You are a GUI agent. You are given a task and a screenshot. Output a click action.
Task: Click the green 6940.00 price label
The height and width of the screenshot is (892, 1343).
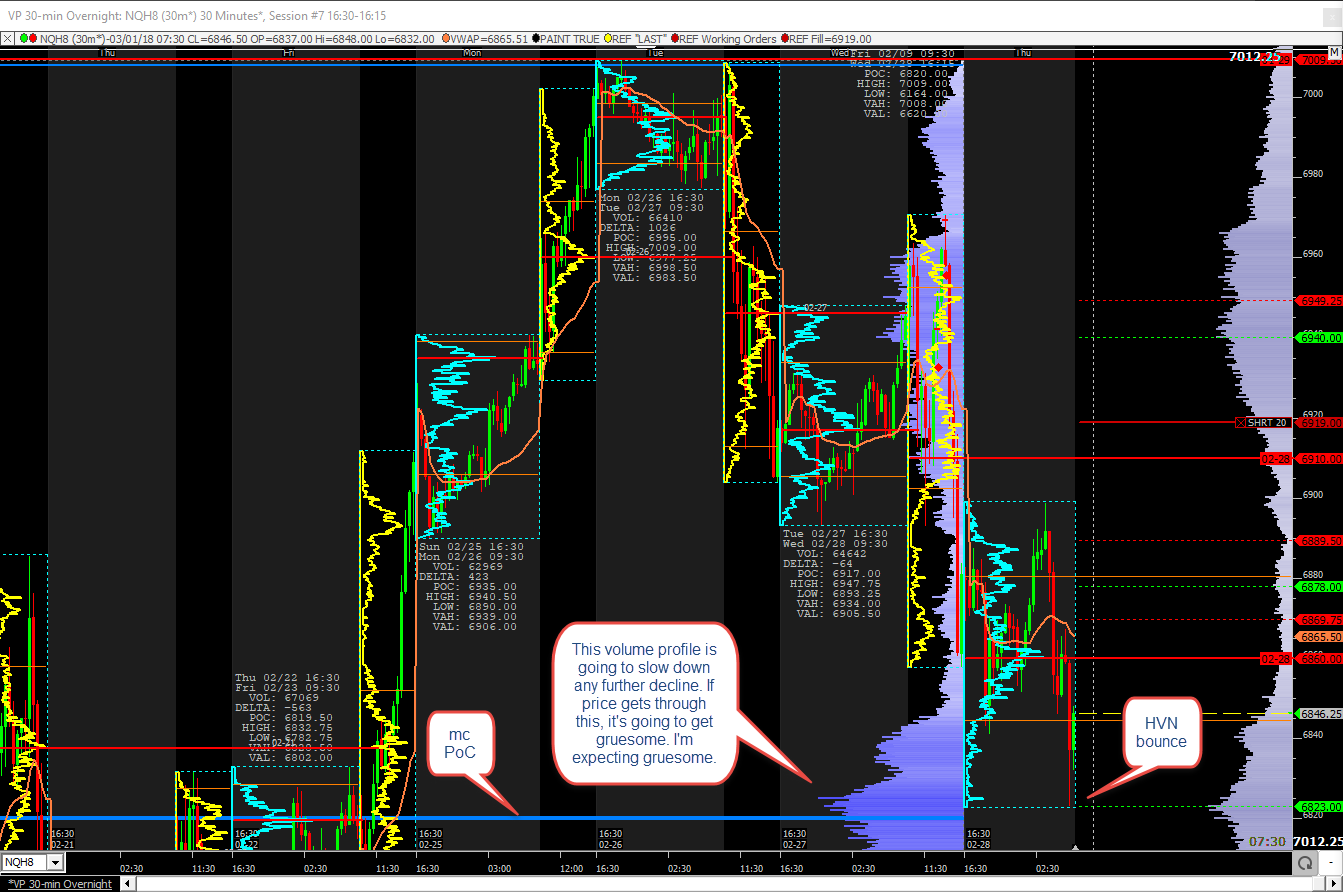click(1318, 338)
